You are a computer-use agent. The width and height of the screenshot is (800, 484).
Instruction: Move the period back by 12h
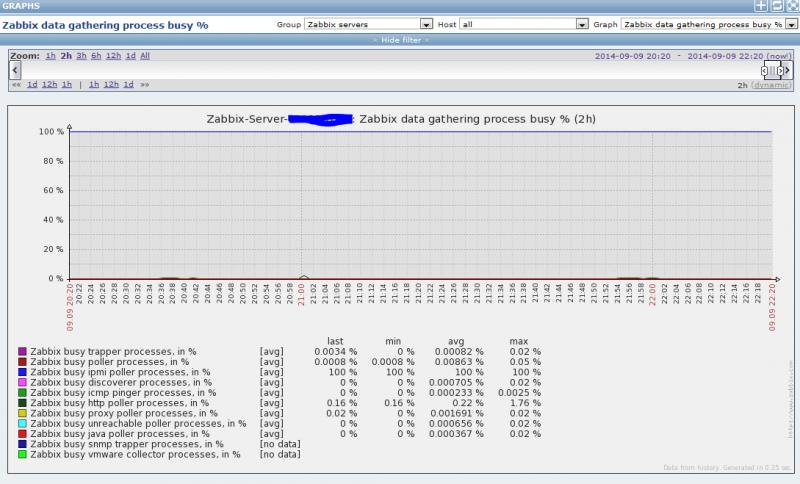click(49, 84)
